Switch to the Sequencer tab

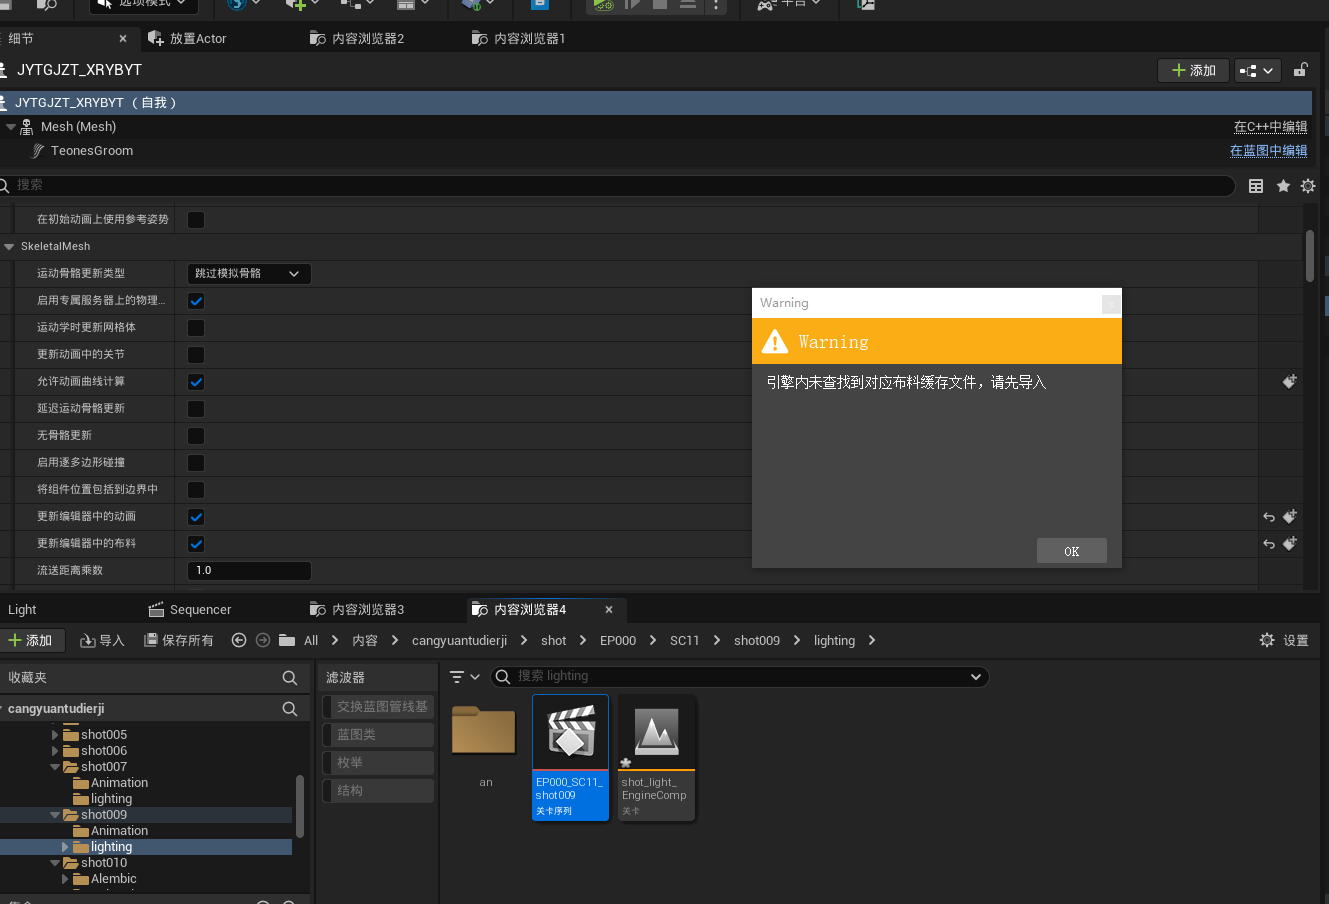tap(199, 609)
